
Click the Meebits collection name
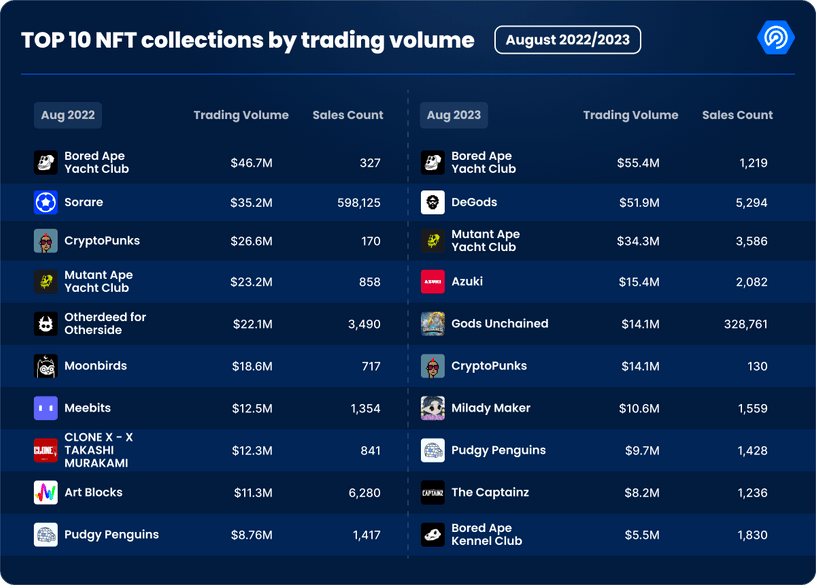point(87,408)
